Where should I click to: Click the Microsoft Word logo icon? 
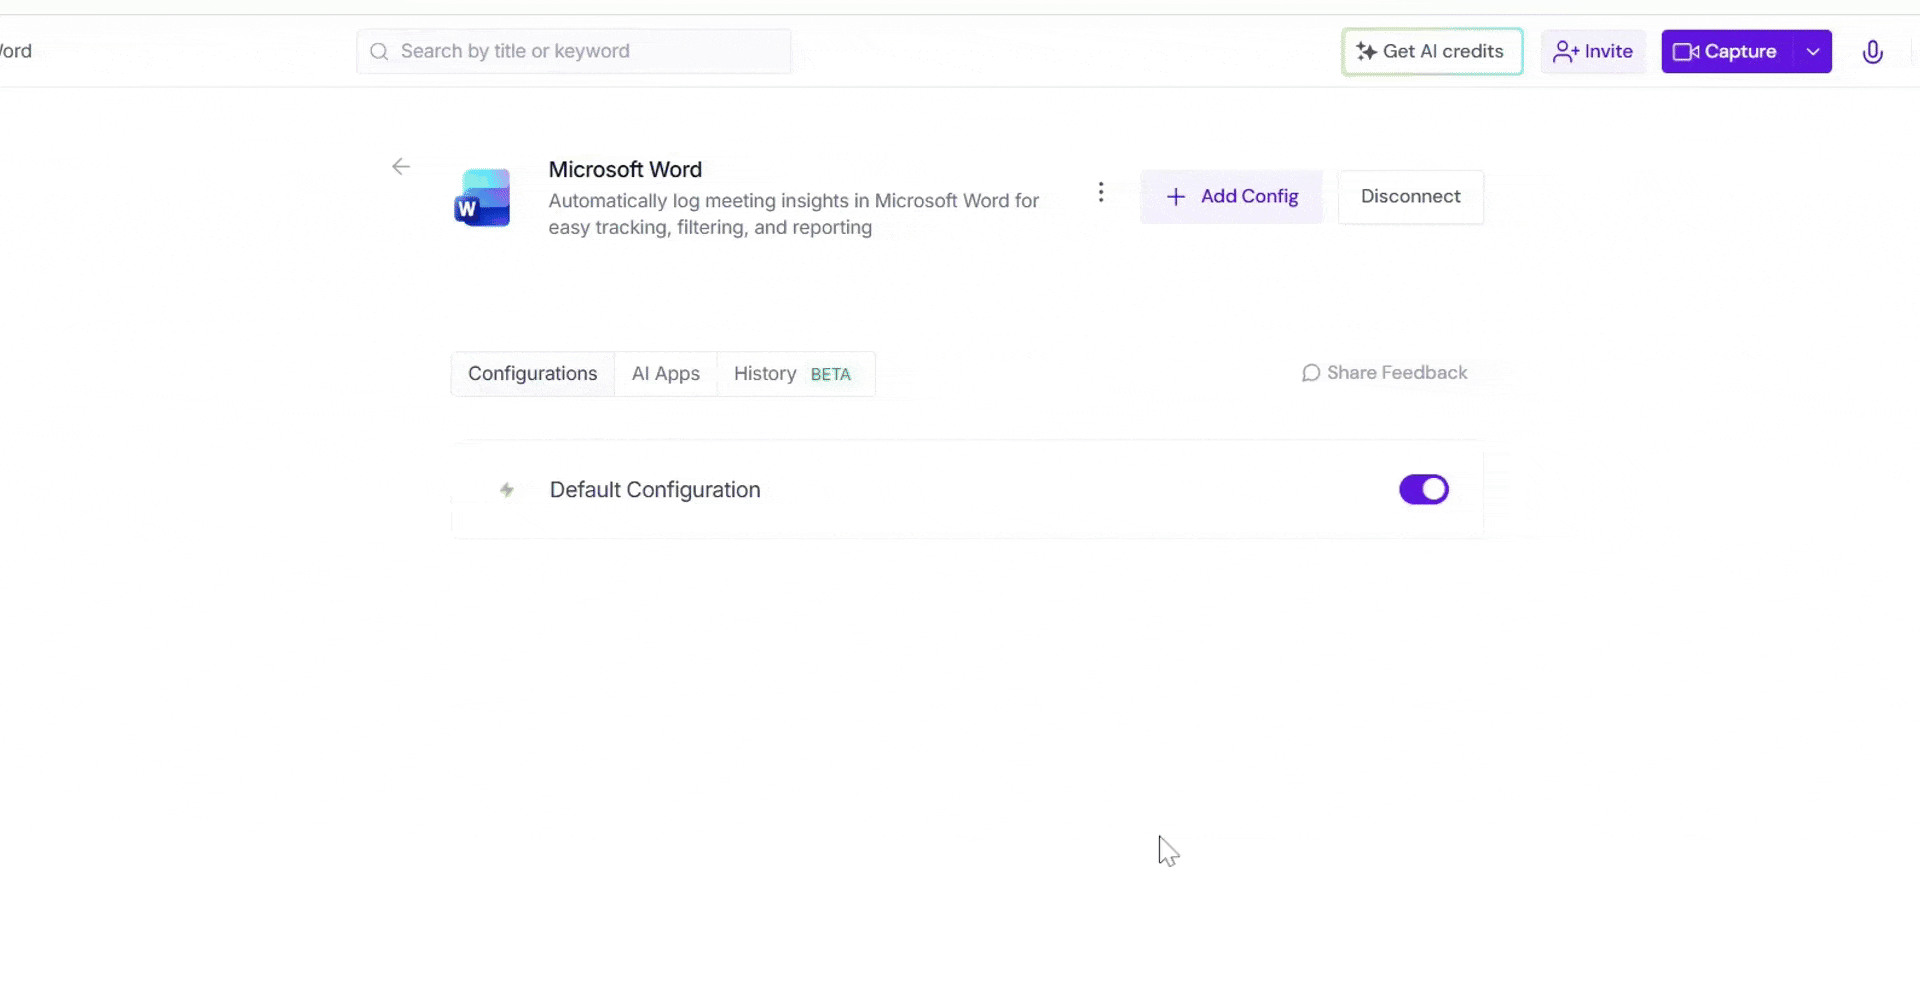(482, 198)
